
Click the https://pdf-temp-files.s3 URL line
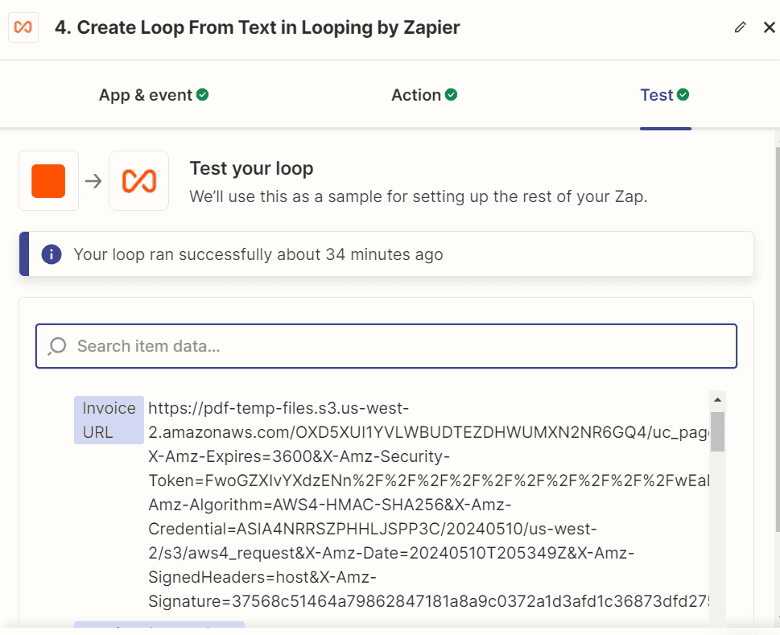(279, 408)
